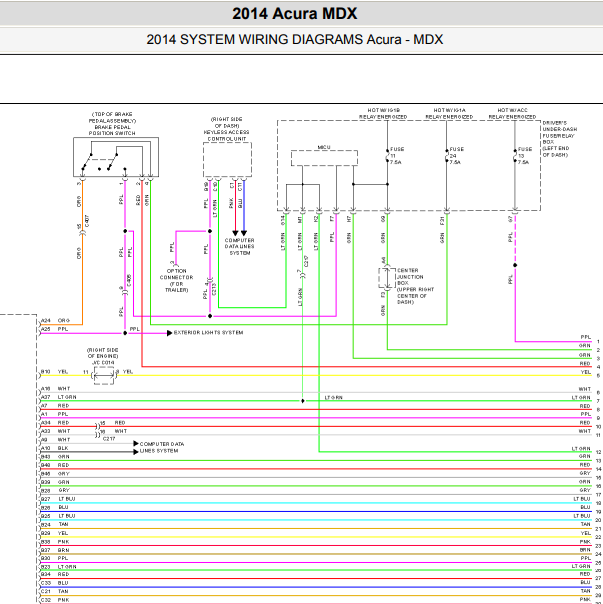
Task: Click the "C407" connector label
Action: pyautogui.click(x=87, y=221)
